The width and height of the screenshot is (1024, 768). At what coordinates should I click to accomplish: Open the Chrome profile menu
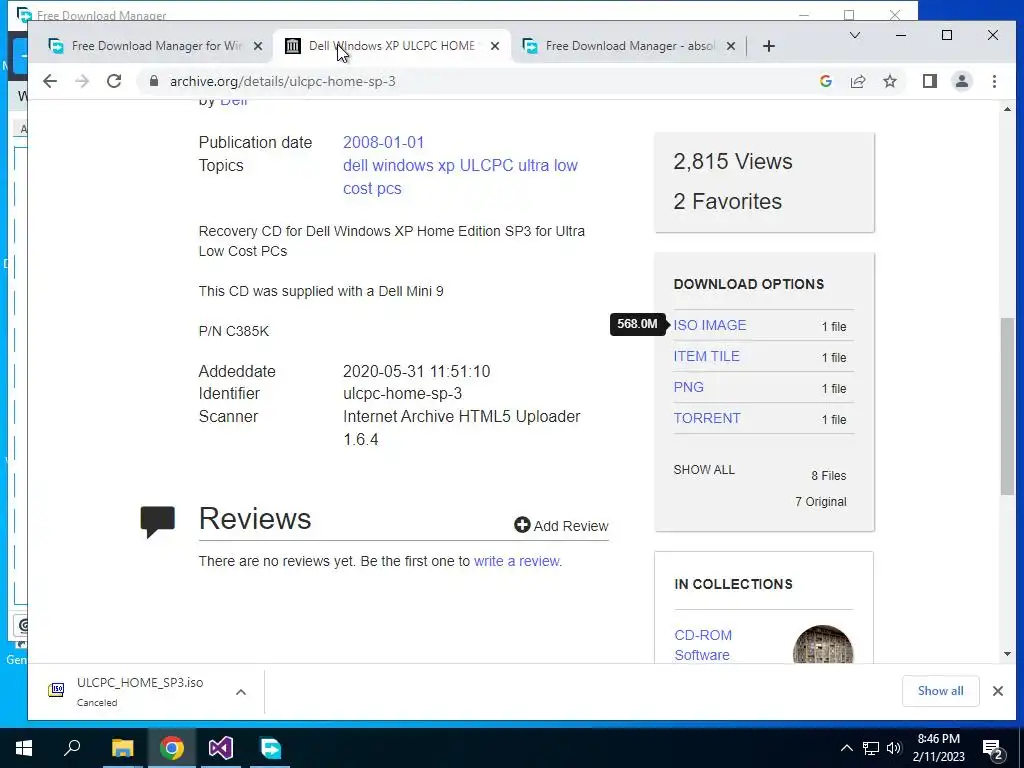coord(961,81)
